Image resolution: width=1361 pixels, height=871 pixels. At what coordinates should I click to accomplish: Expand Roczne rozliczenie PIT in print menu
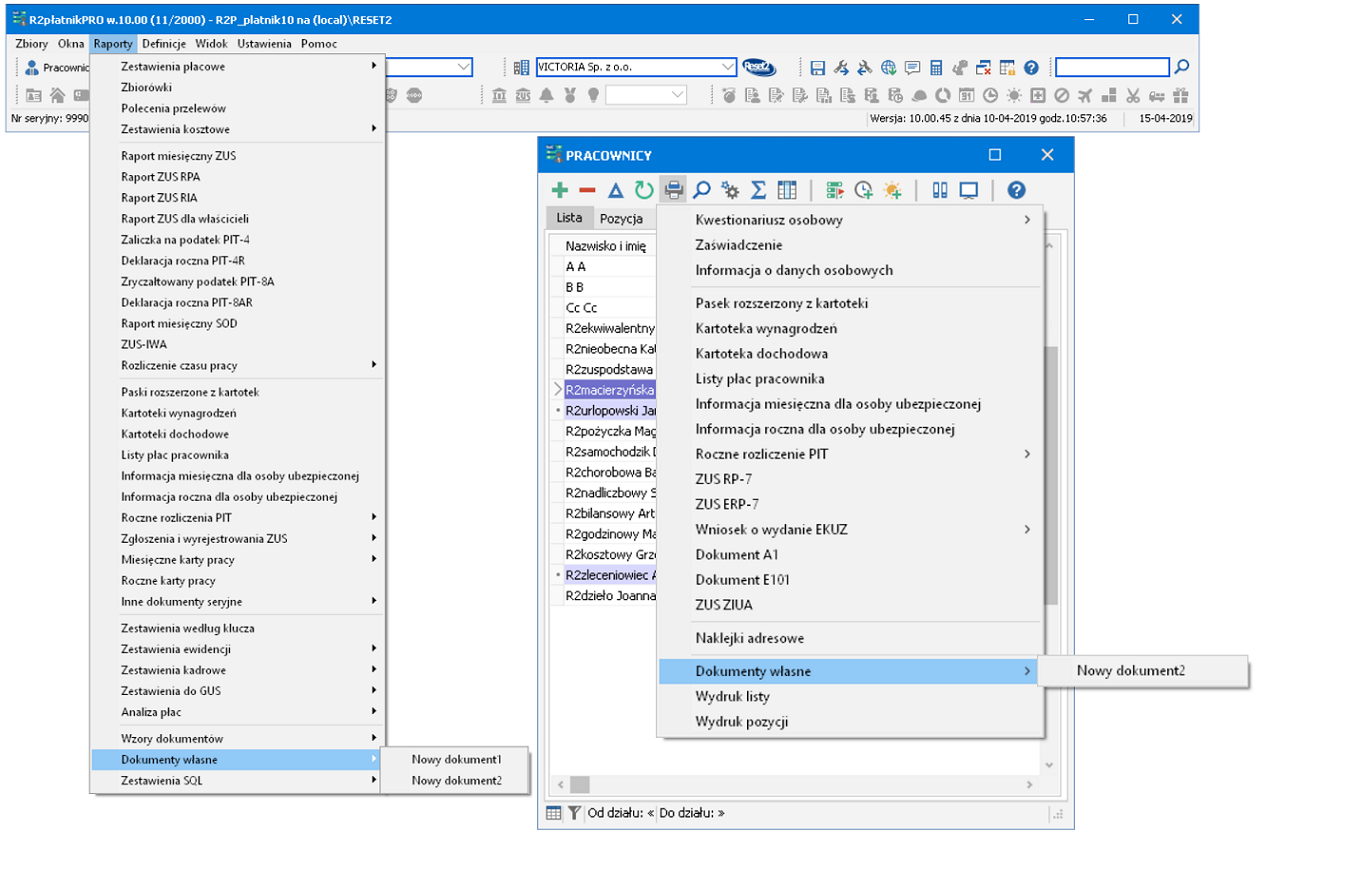point(850,454)
